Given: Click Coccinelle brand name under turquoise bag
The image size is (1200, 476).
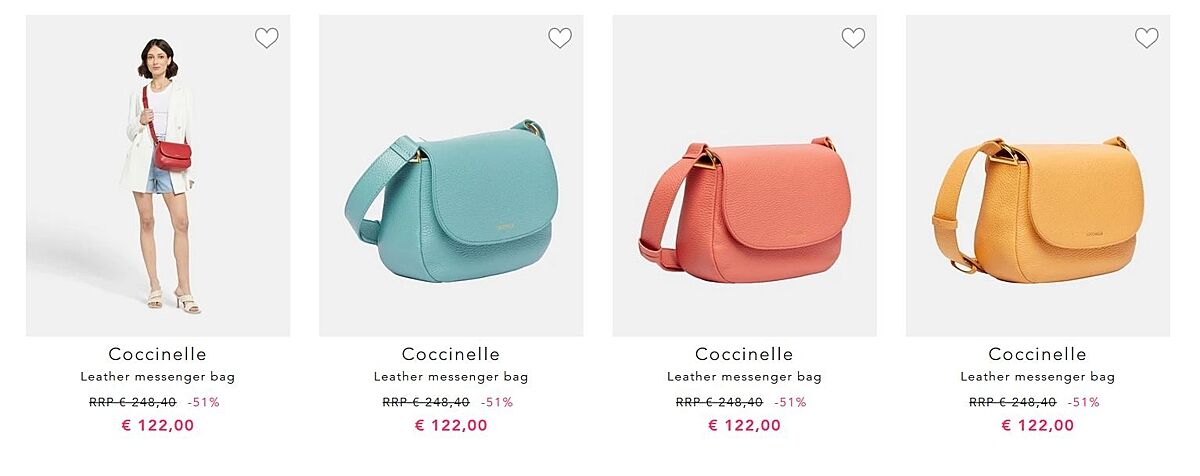Looking at the screenshot, I should [x=451, y=354].
